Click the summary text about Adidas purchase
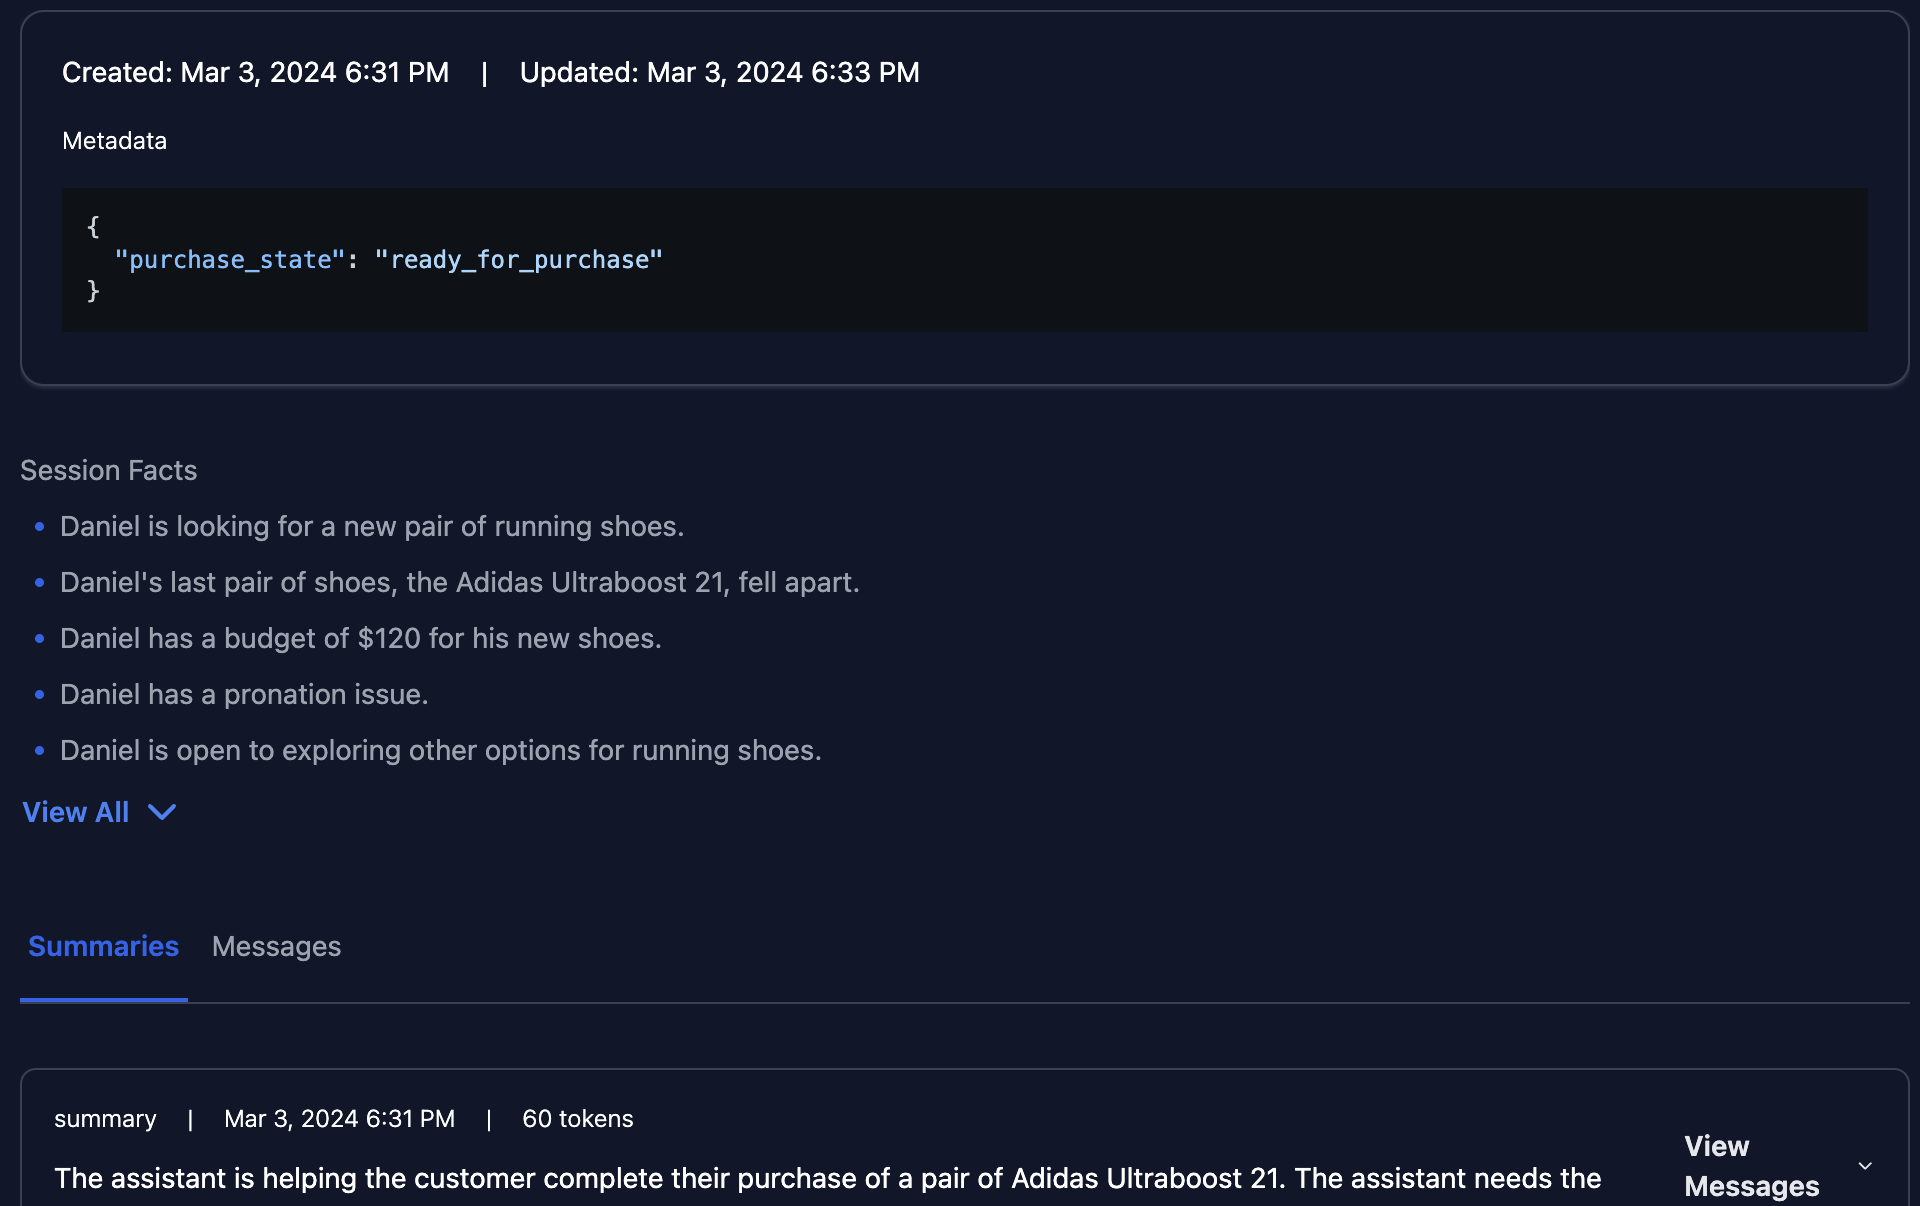Image resolution: width=1920 pixels, height=1206 pixels. [x=828, y=1178]
